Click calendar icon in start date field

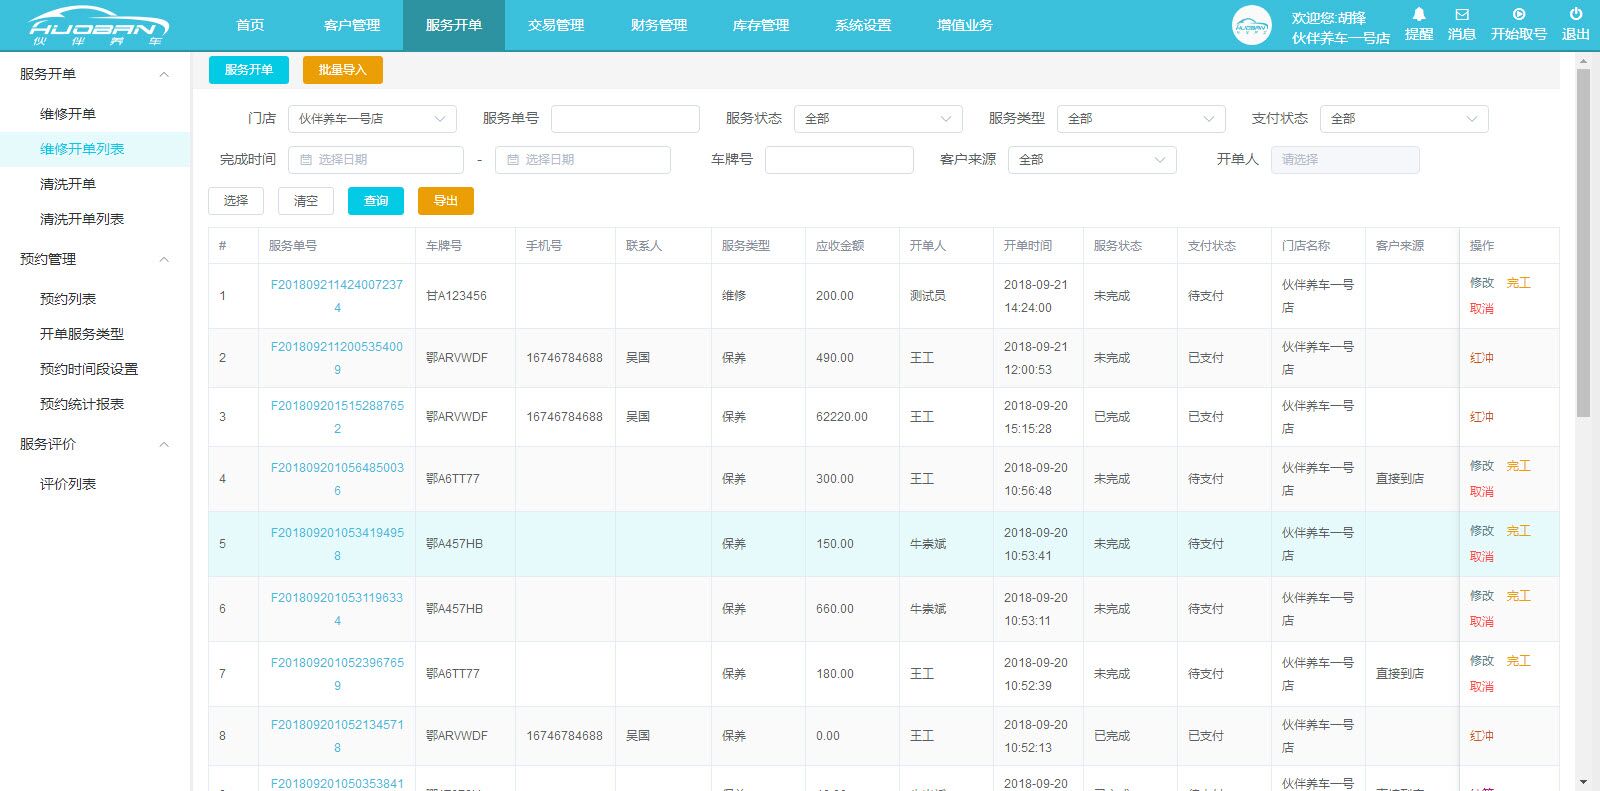(306, 160)
